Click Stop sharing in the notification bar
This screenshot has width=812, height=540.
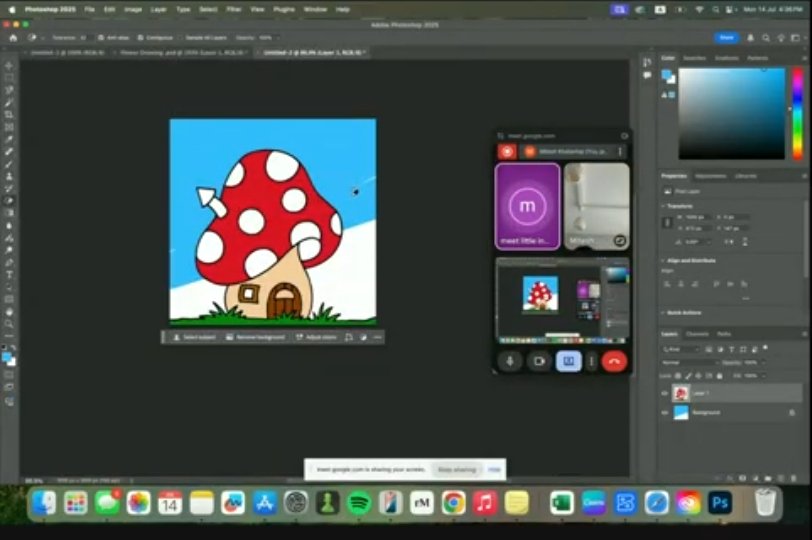click(456, 469)
